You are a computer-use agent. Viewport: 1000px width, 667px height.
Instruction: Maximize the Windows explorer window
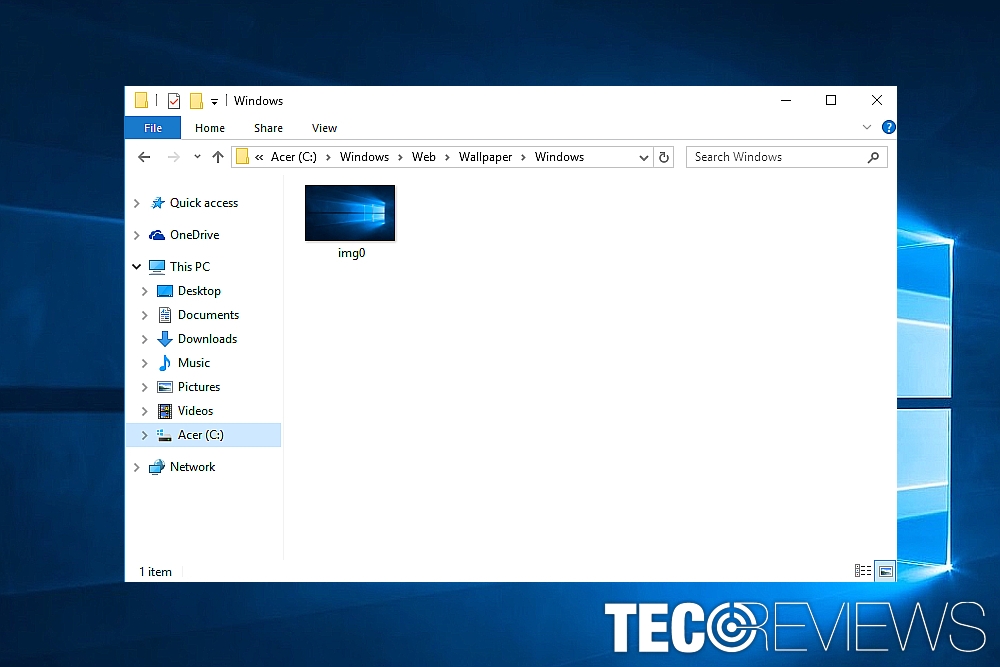pos(831,100)
